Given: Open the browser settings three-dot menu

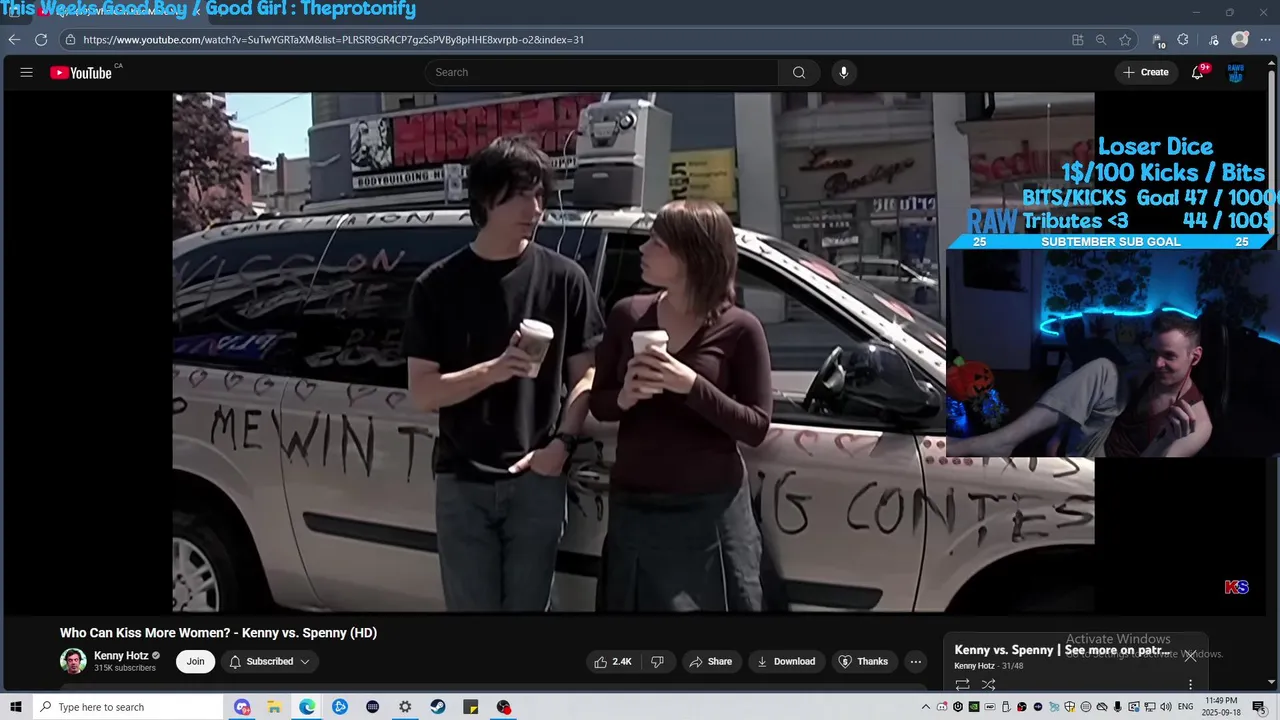Looking at the screenshot, I should [1265, 40].
